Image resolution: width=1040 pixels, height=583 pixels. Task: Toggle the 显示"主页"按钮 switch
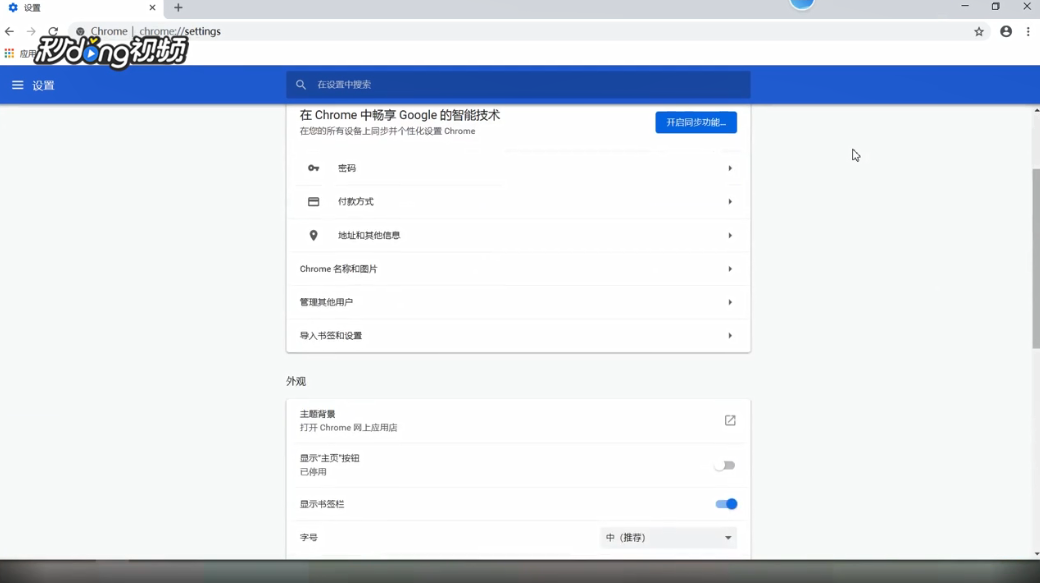tap(725, 466)
